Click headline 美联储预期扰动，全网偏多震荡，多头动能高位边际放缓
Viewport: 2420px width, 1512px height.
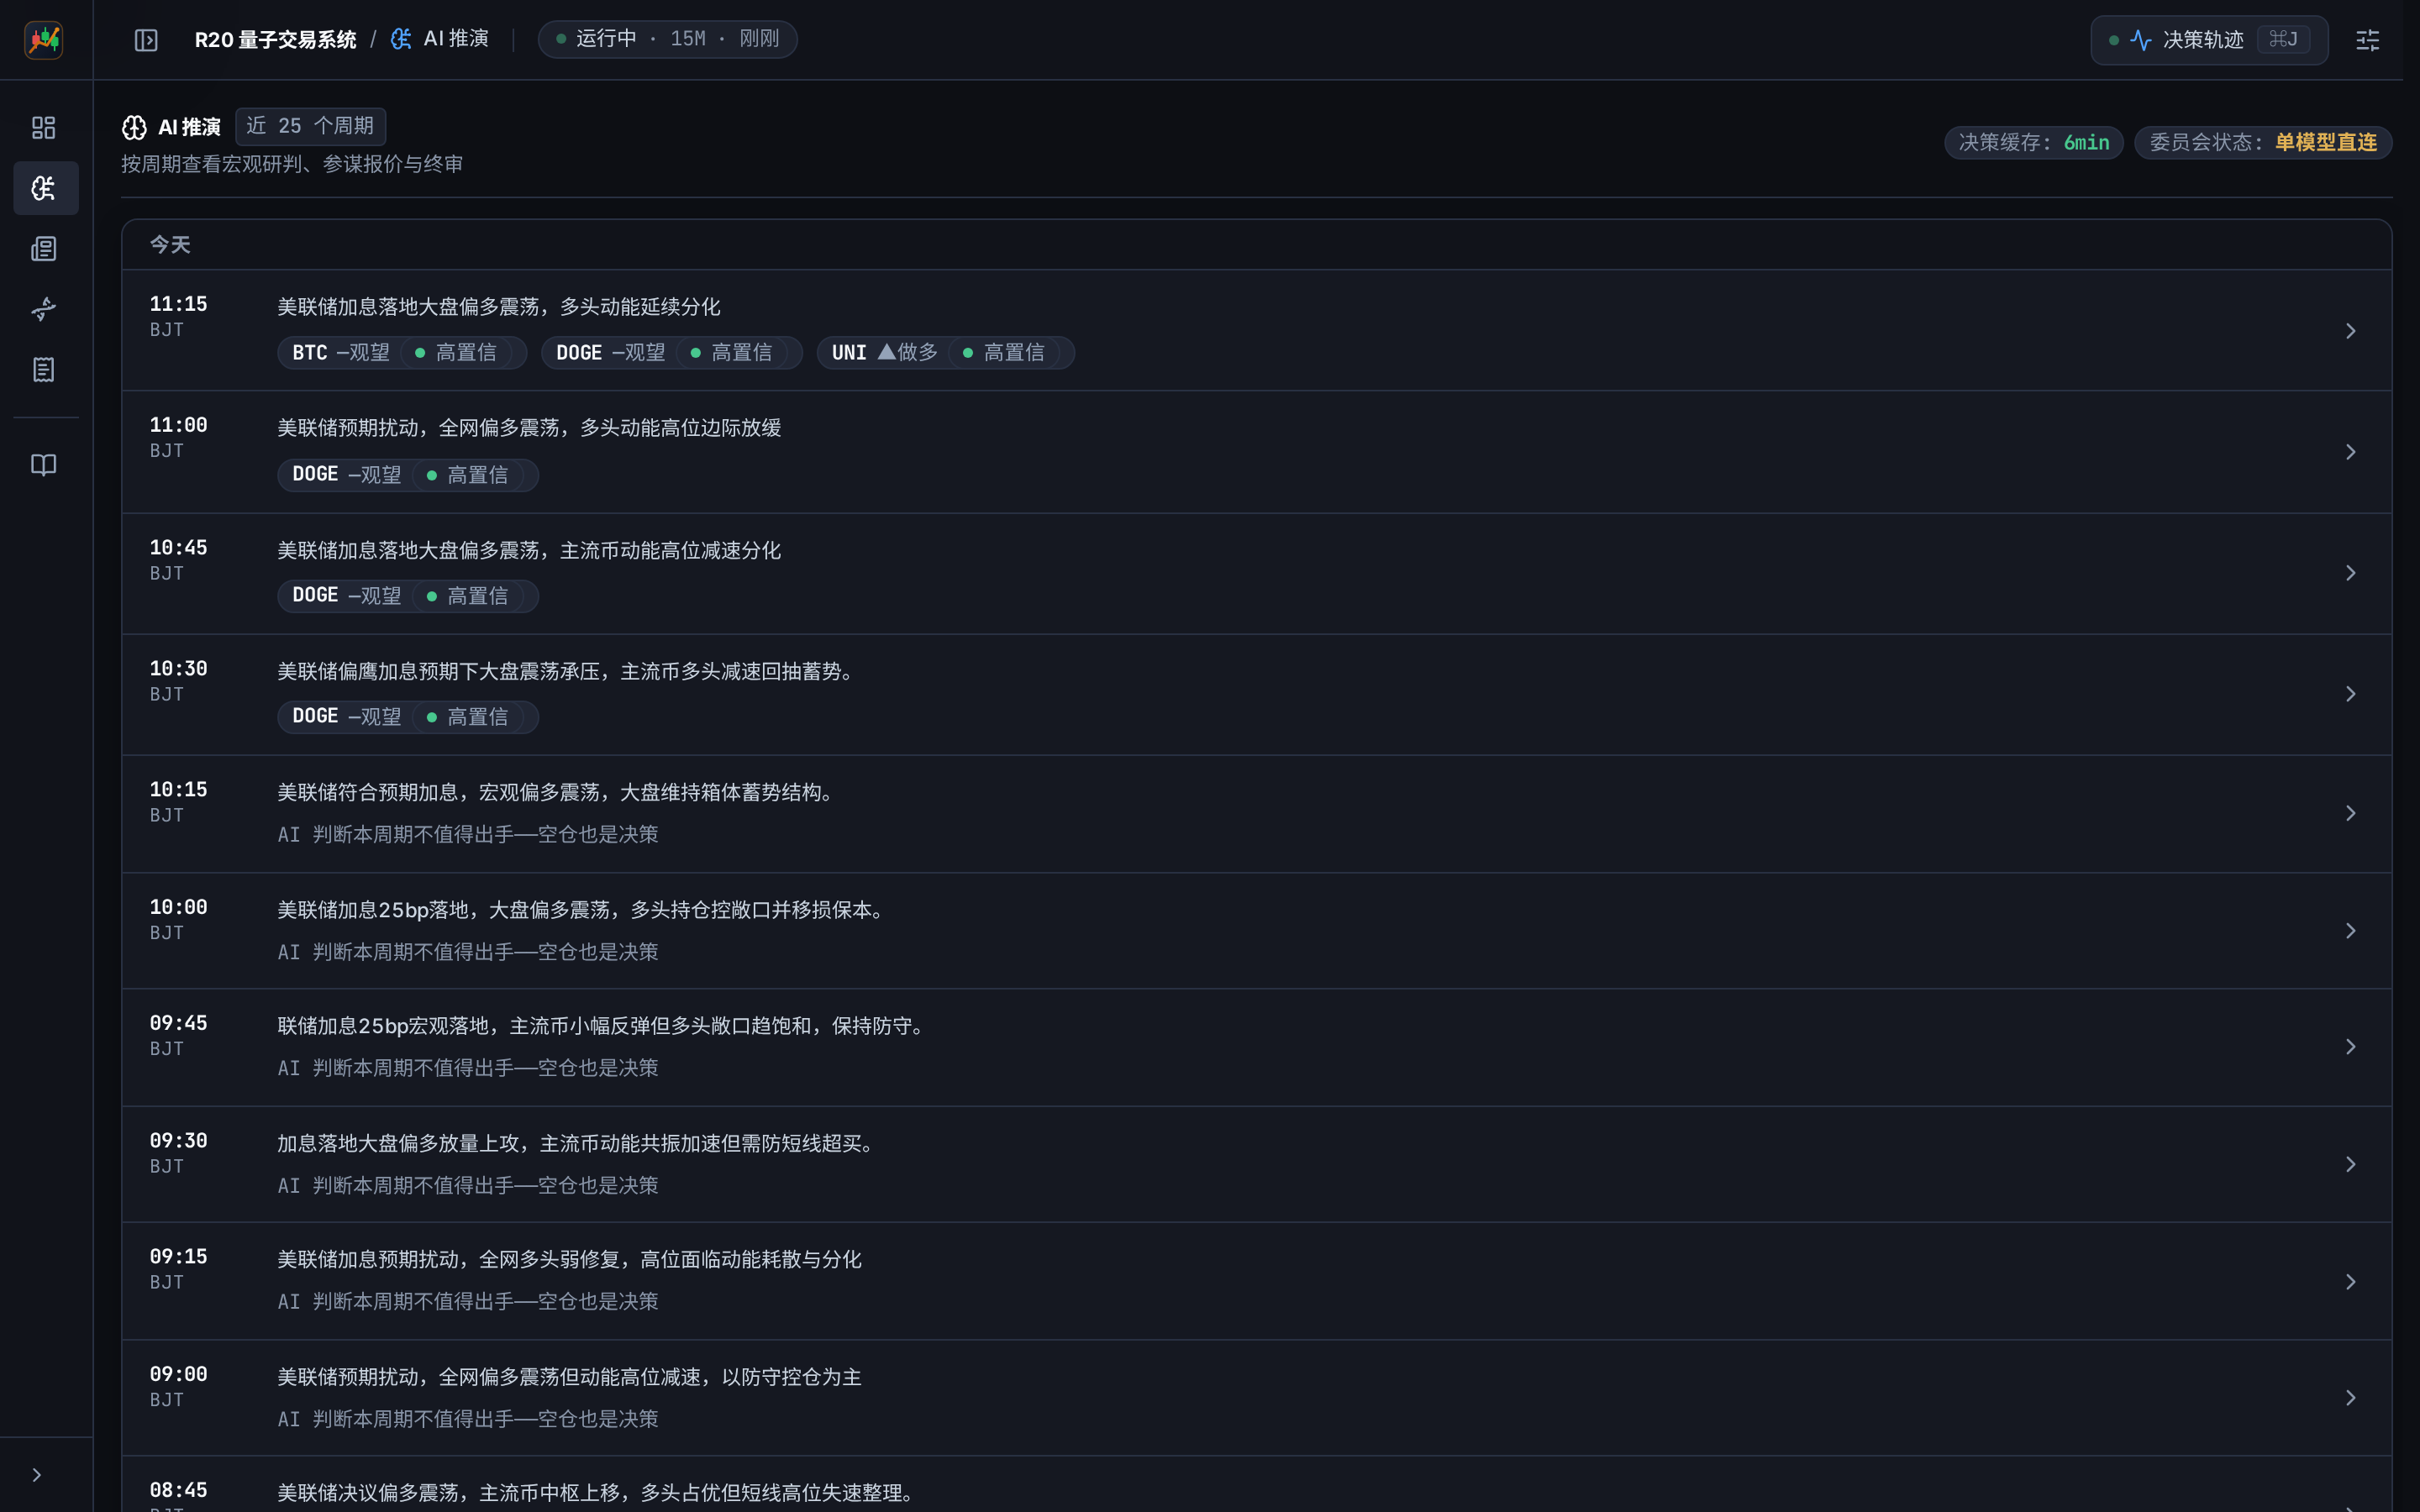(x=529, y=428)
